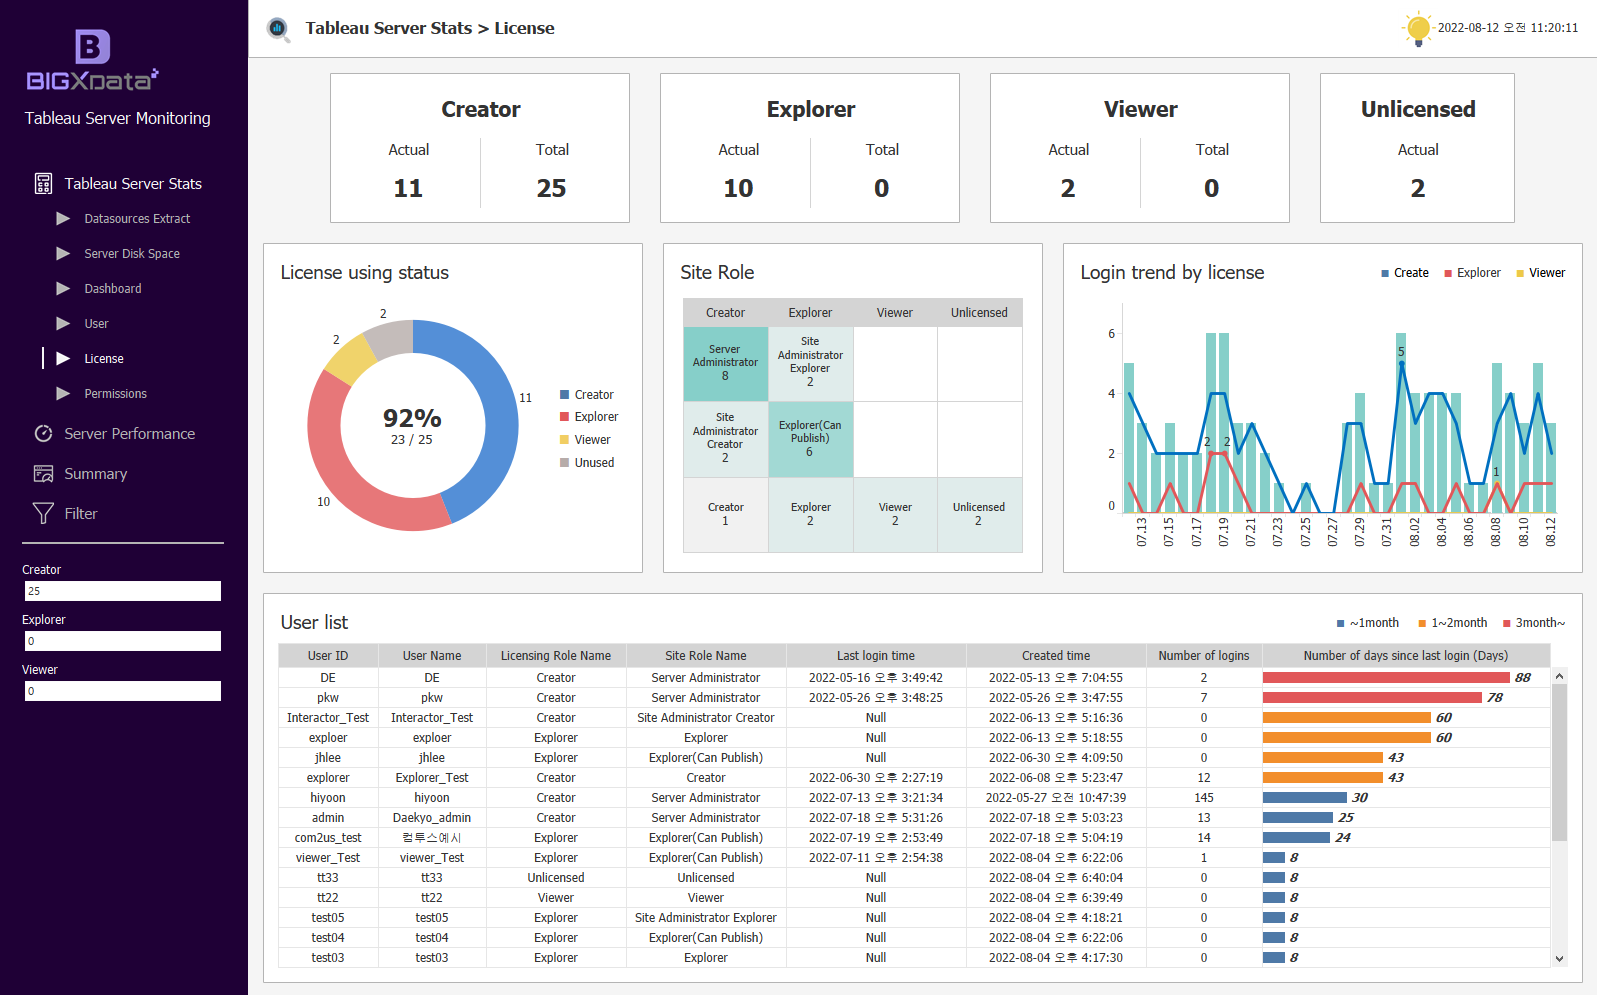Click the Summary dashboard icon
Viewport: 1597px width, 995px height.
43,473
